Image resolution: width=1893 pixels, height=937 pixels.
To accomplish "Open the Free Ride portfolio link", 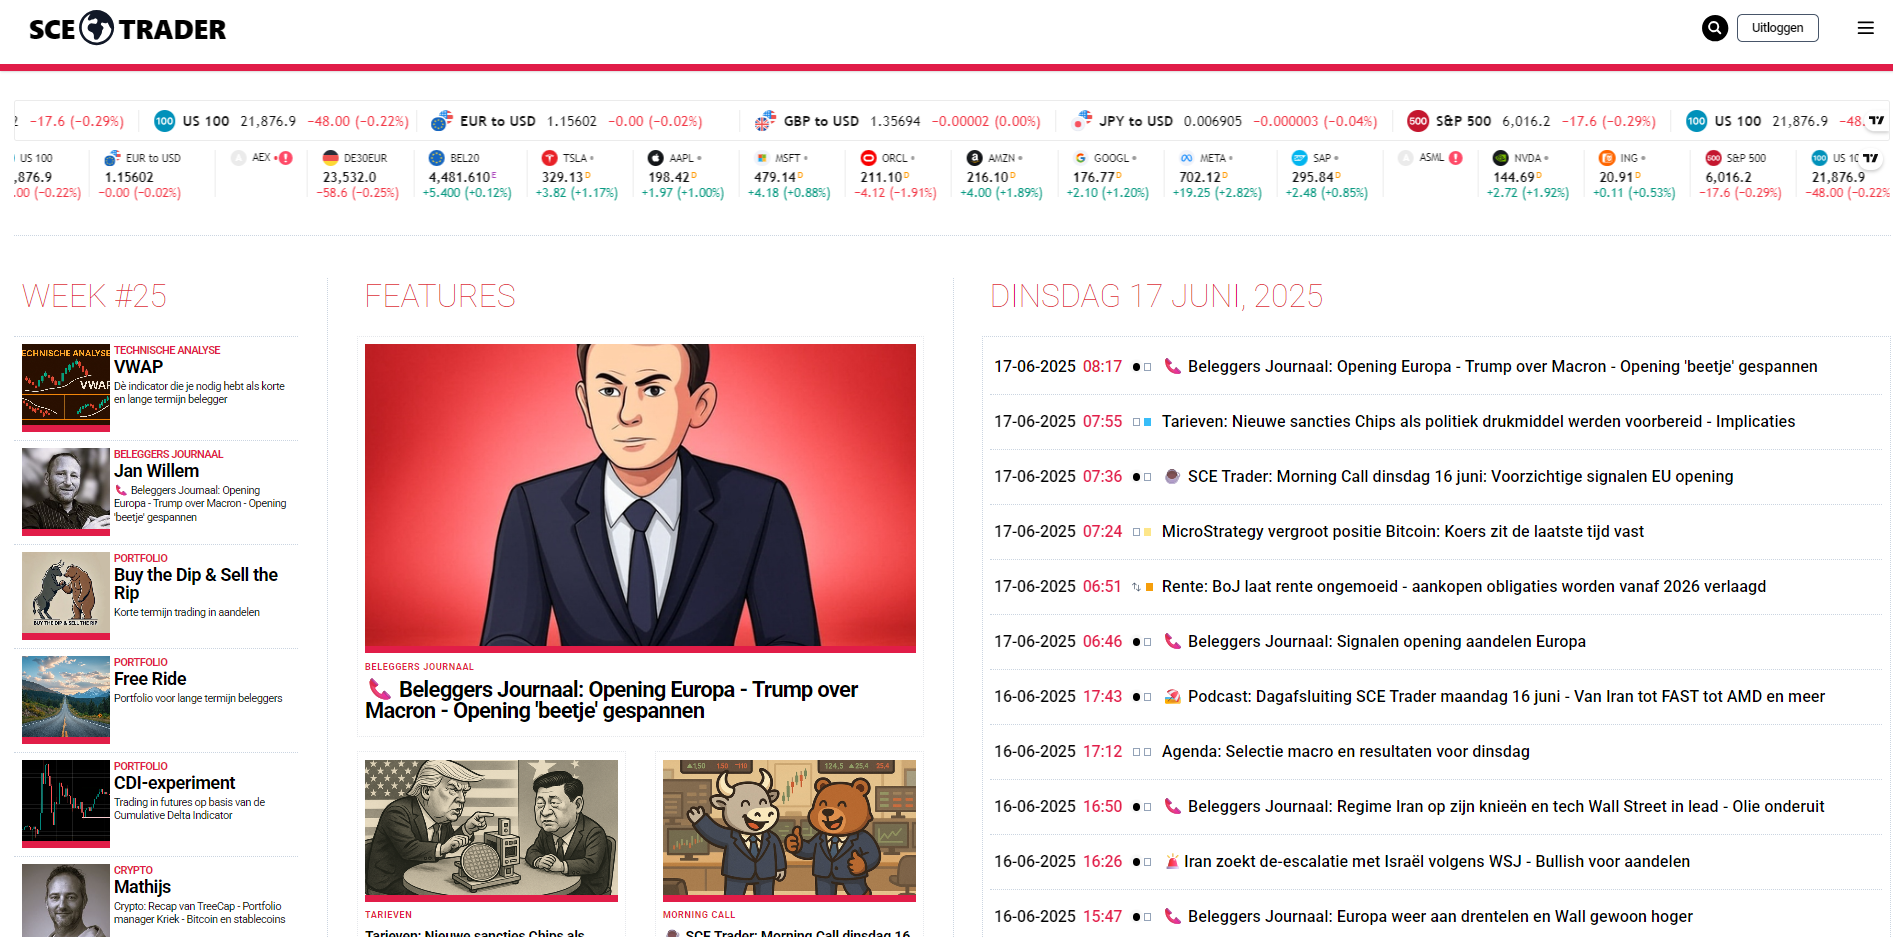I will coord(150,679).
